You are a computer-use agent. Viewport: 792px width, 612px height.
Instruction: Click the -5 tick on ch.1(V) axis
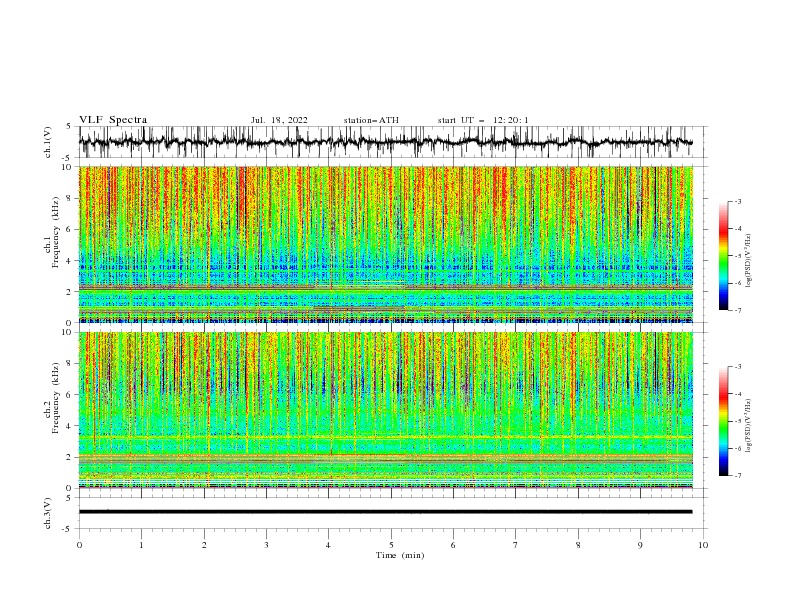click(68, 158)
